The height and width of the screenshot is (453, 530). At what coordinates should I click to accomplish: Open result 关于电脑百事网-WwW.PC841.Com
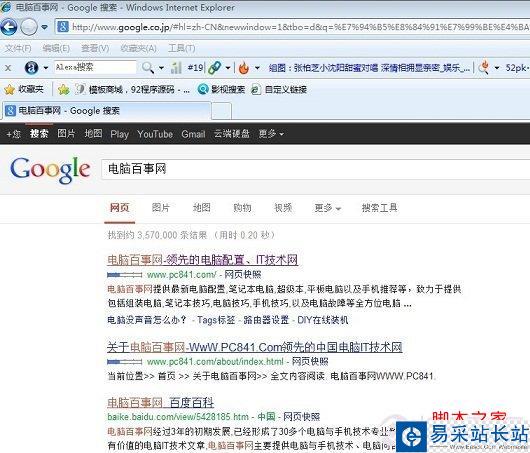255,347
